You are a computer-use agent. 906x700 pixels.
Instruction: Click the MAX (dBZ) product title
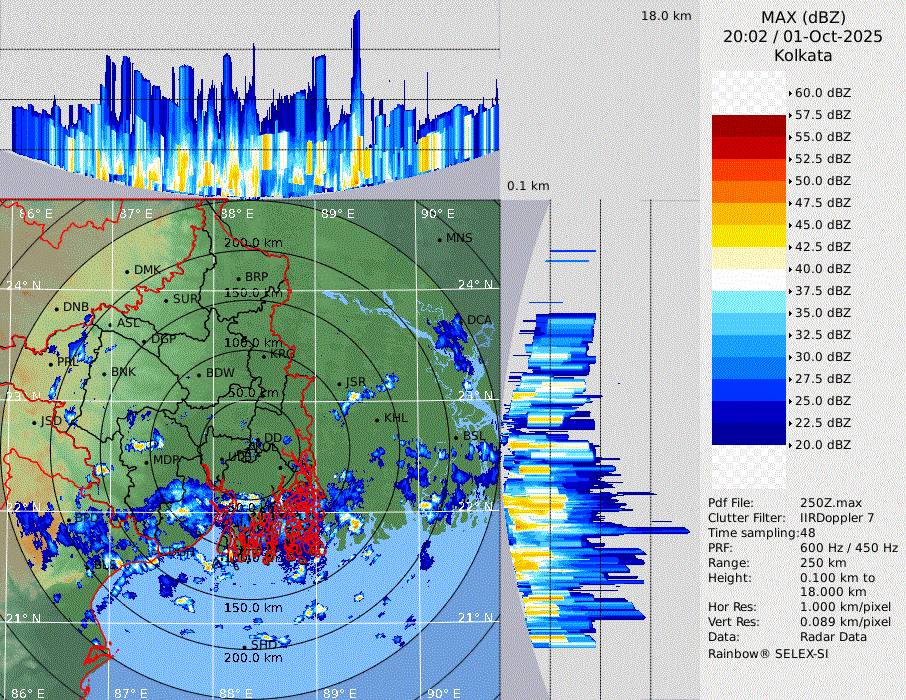click(803, 17)
